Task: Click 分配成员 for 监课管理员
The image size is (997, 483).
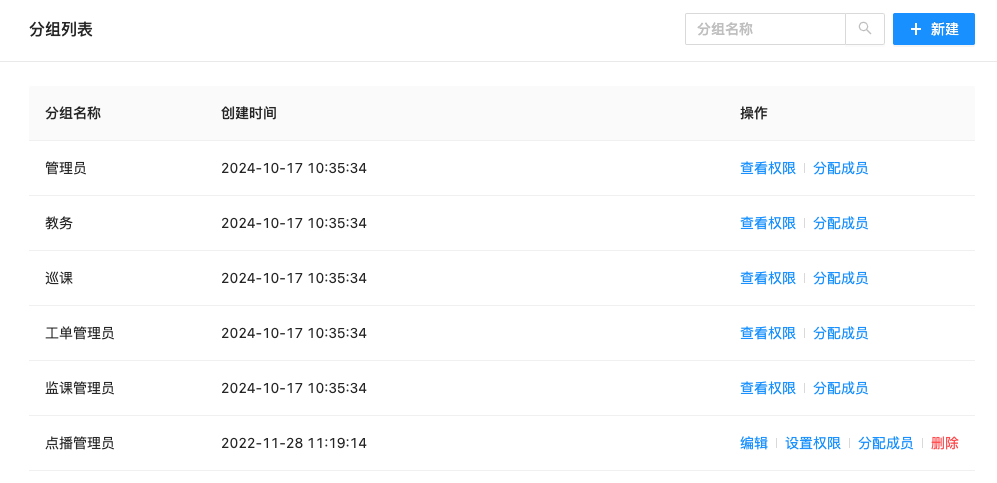Action: 841,388
